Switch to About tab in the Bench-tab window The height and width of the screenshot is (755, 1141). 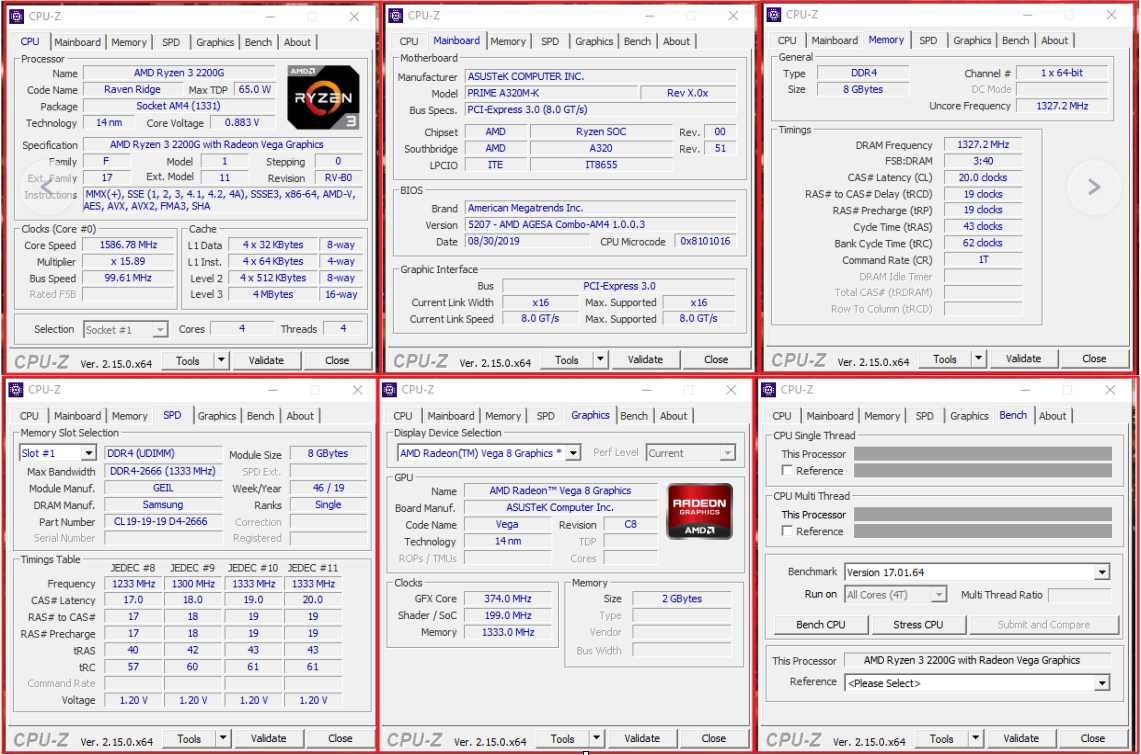pyautogui.click(x=1051, y=416)
